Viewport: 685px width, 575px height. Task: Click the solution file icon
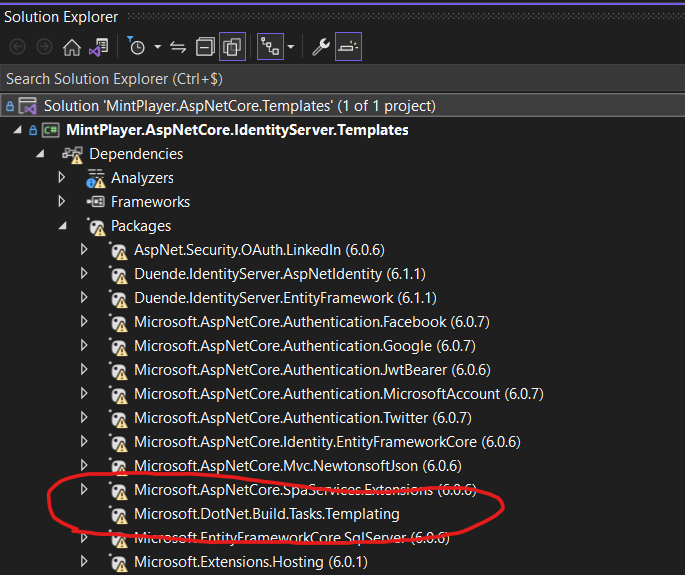[x=27, y=106]
